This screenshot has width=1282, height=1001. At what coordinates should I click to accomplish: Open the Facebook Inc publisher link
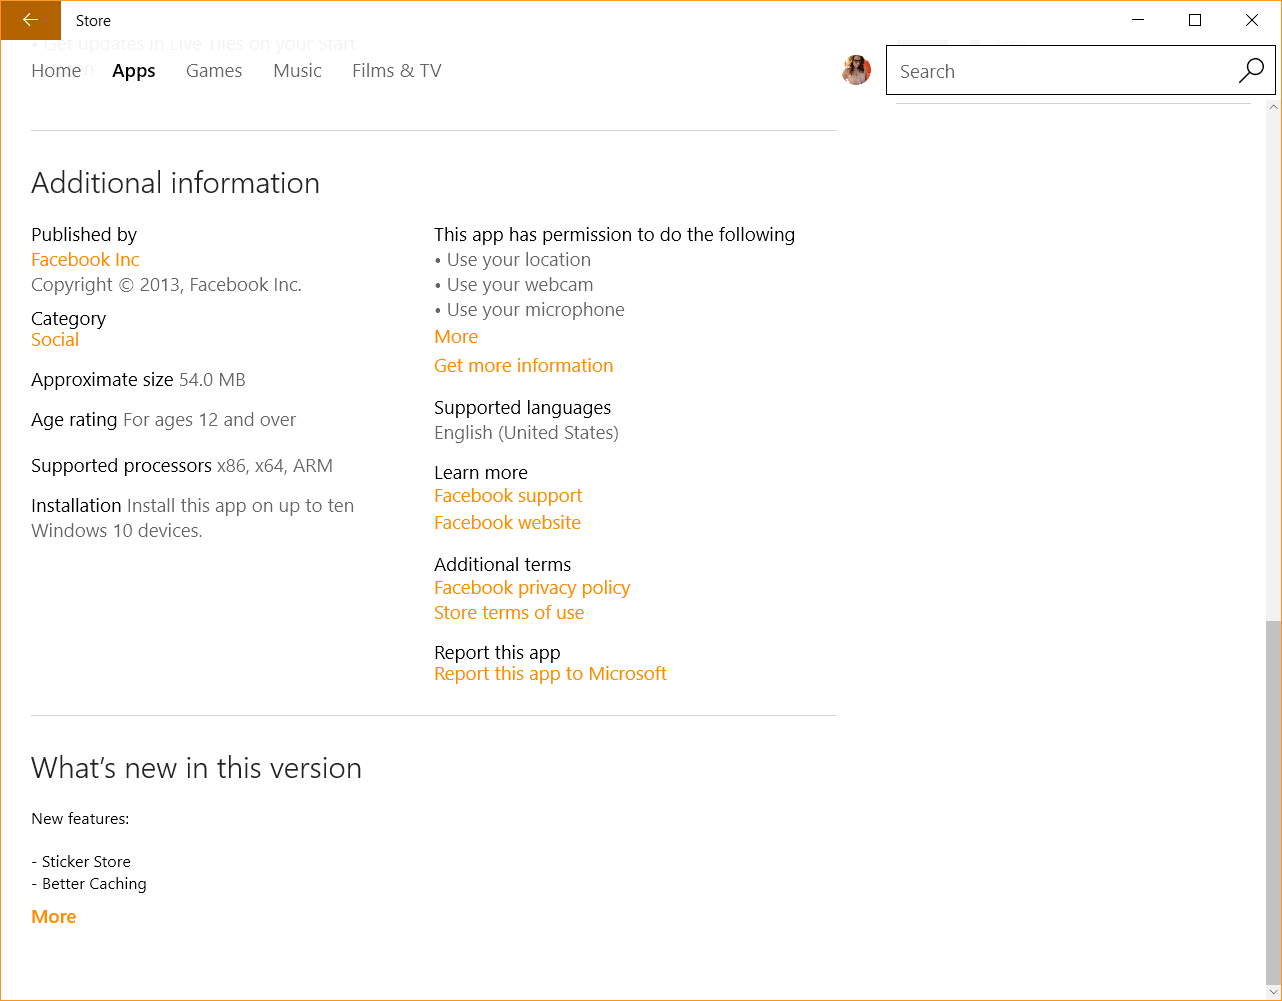[x=85, y=259]
